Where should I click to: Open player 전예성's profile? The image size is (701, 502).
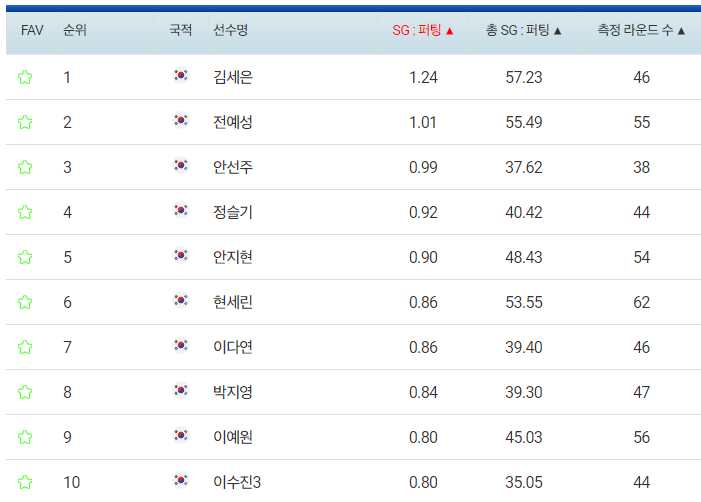pos(233,122)
